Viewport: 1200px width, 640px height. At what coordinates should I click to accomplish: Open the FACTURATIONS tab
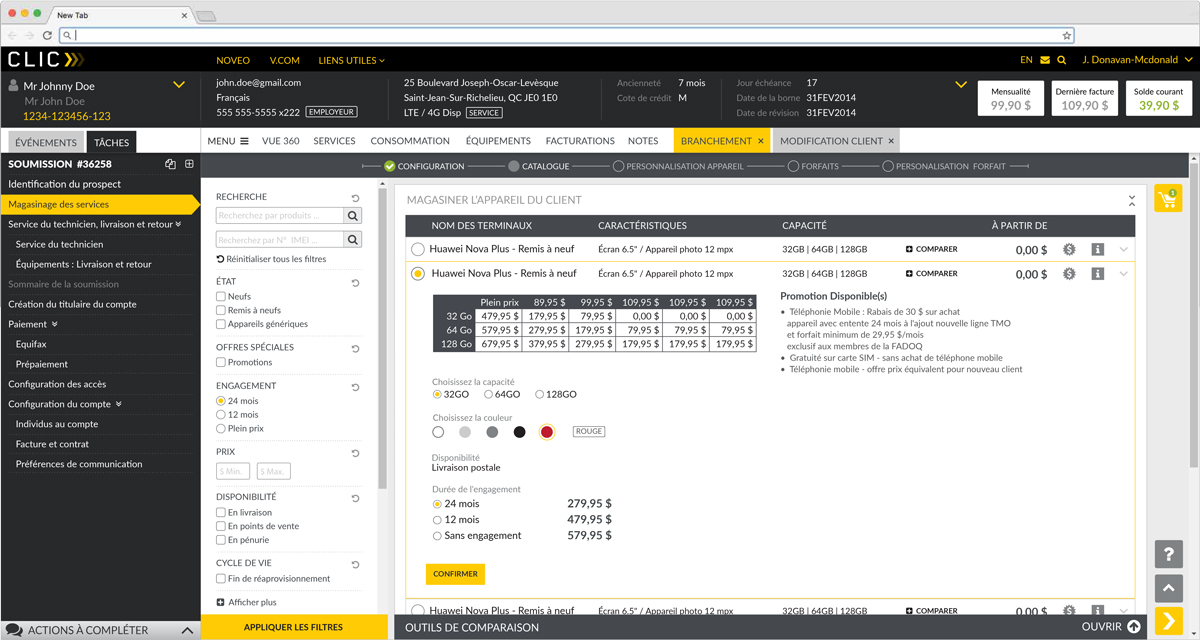(x=580, y=141)
